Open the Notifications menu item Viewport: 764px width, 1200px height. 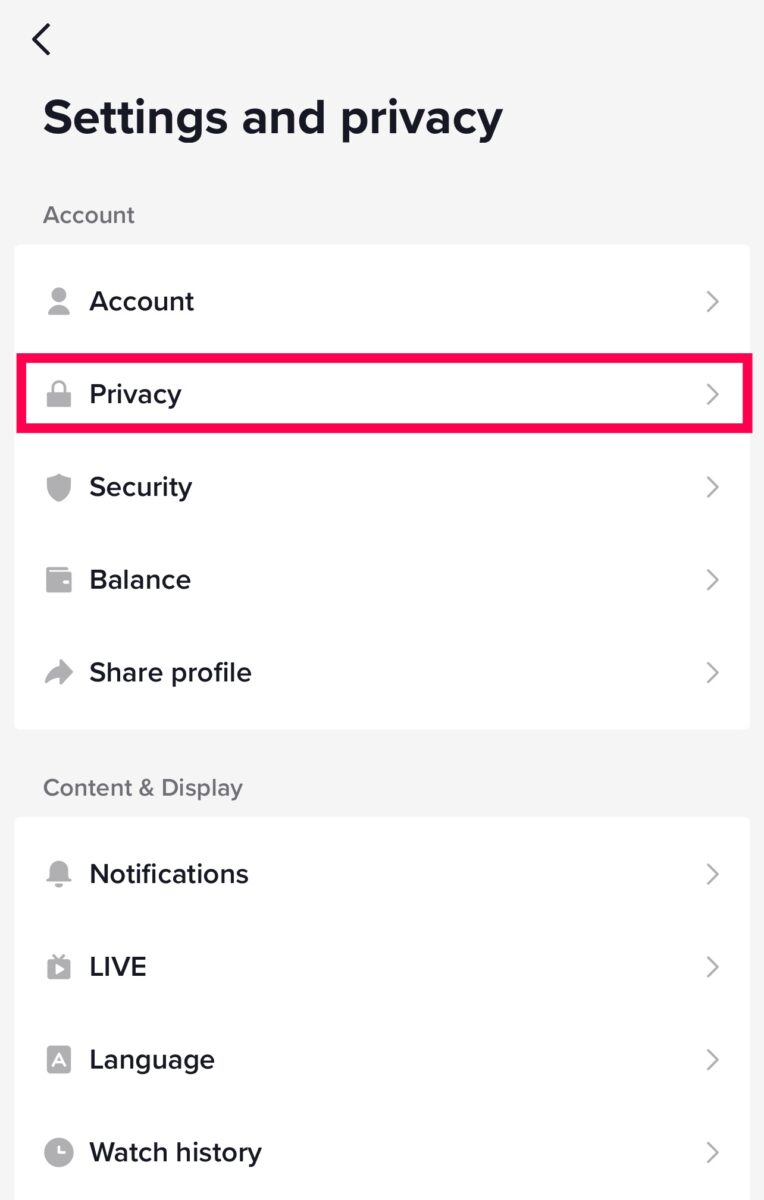tap(169, 874)
